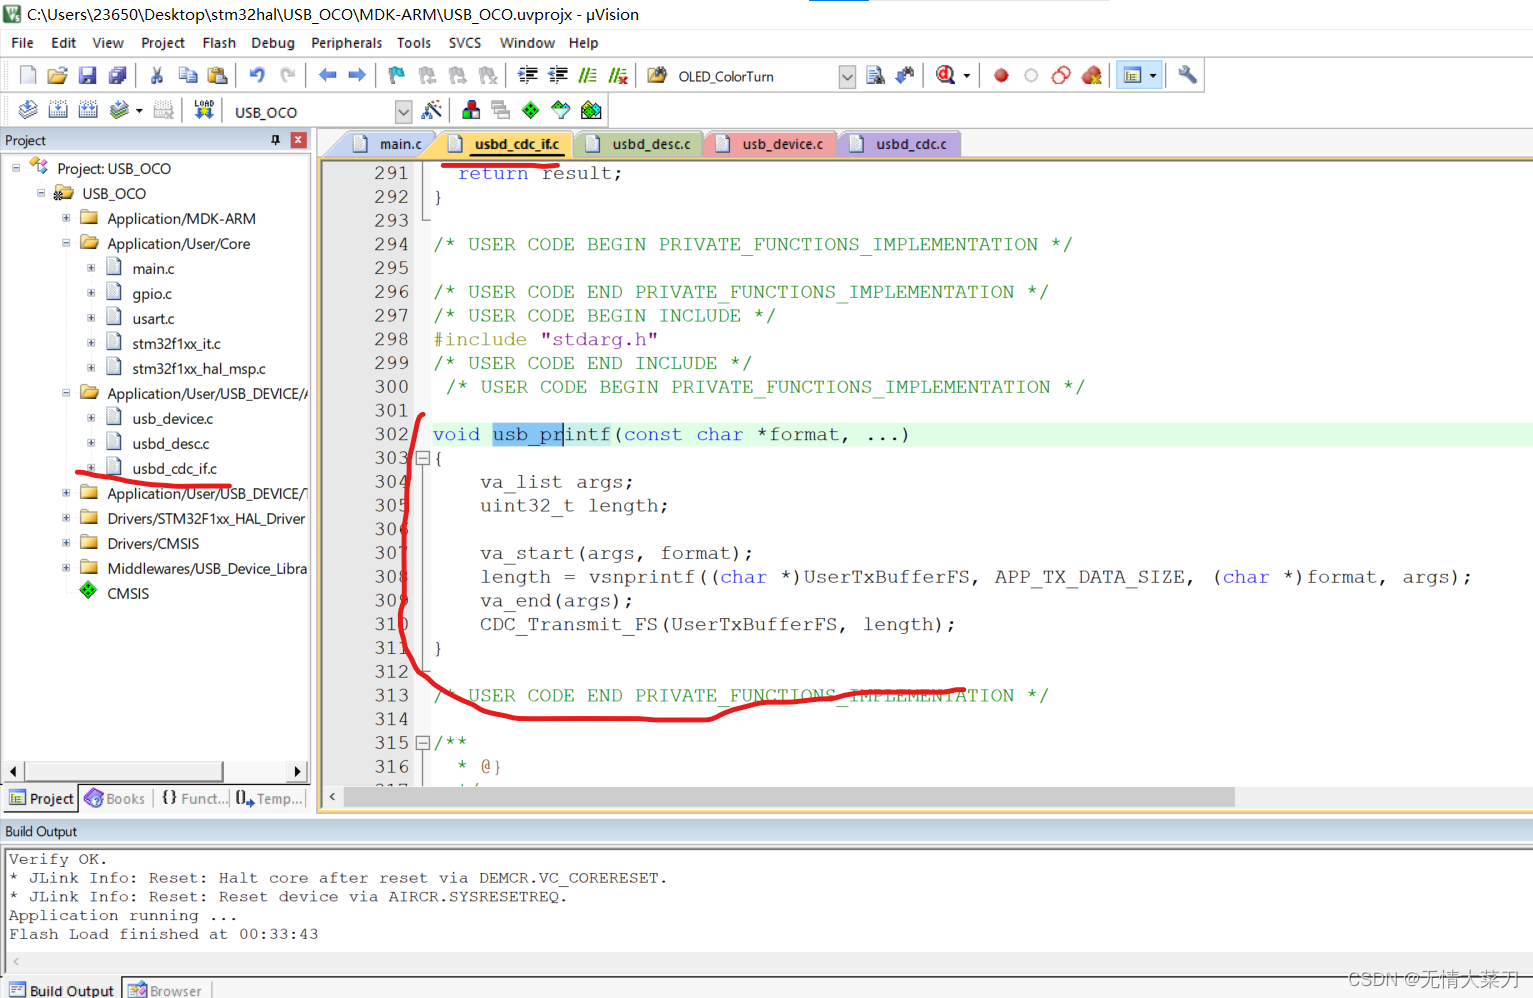Download code to flash with LOAD icon
Viewport: 1533px width, 998px height.
(x=204, y=110)
